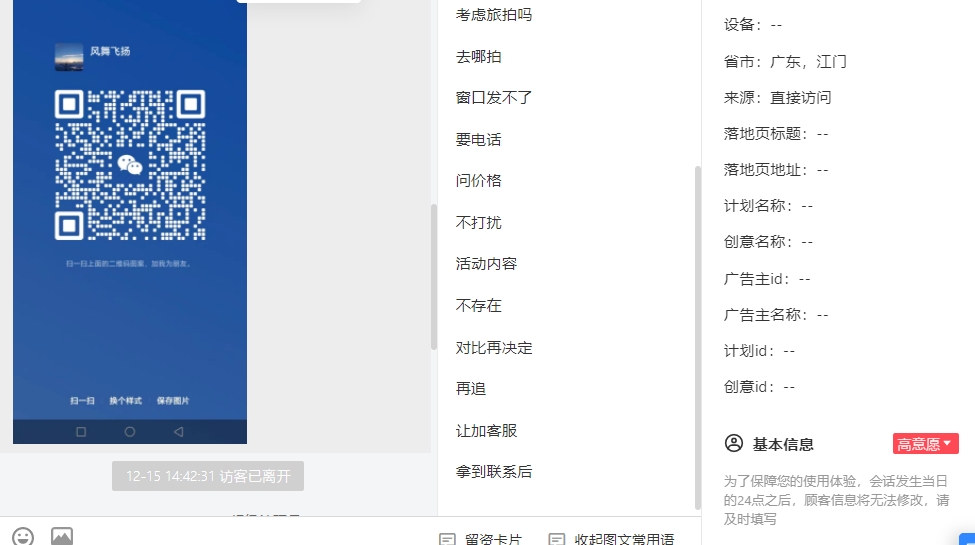
Task: Click 保存图片 in the phone screenshot
Action: (173, 401)
